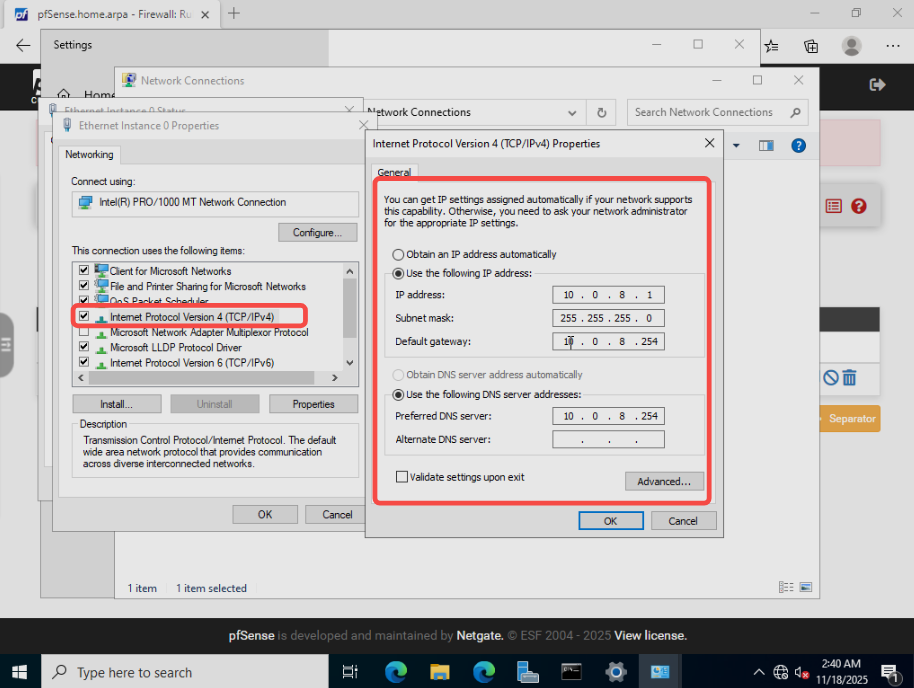Open the browser favorites star icon
Screen dimensions: 914x688
pos(771,46)
